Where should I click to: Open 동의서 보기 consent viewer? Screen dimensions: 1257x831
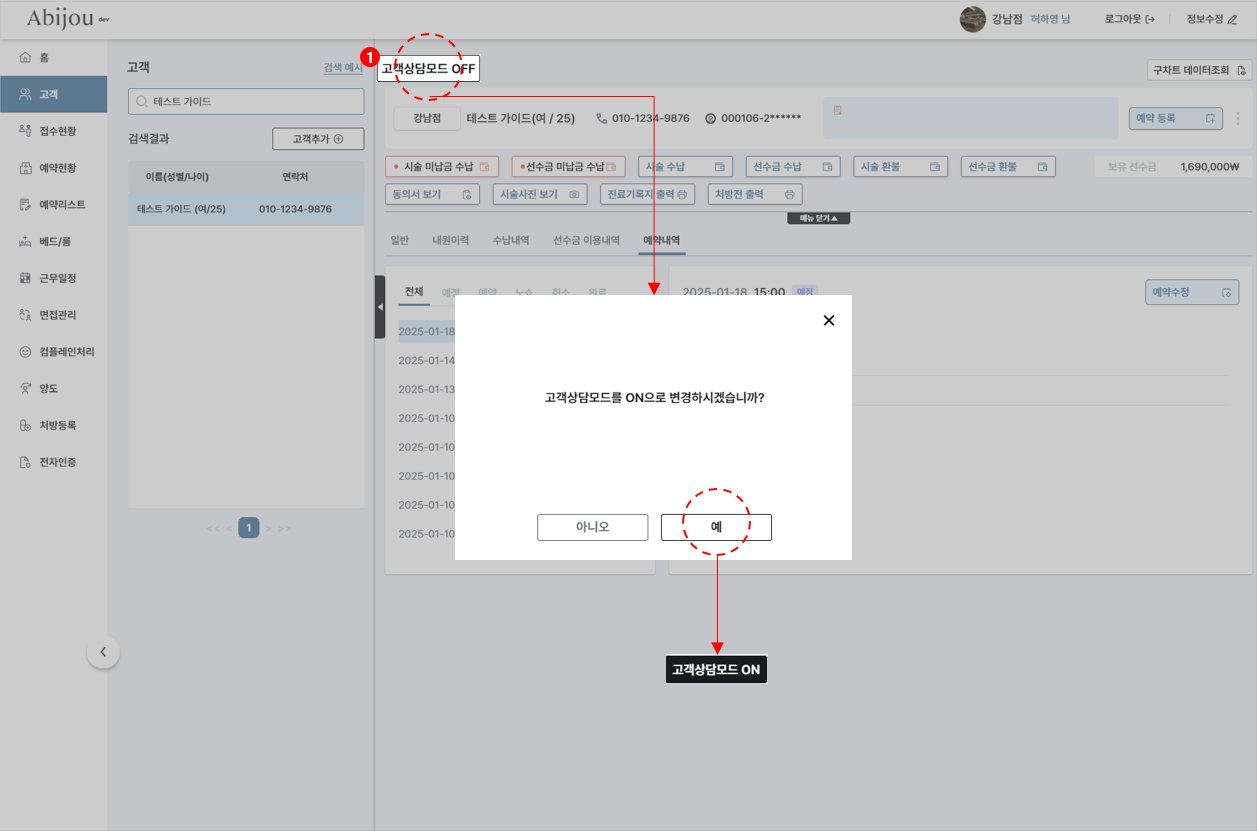click(x=432, y=194)
